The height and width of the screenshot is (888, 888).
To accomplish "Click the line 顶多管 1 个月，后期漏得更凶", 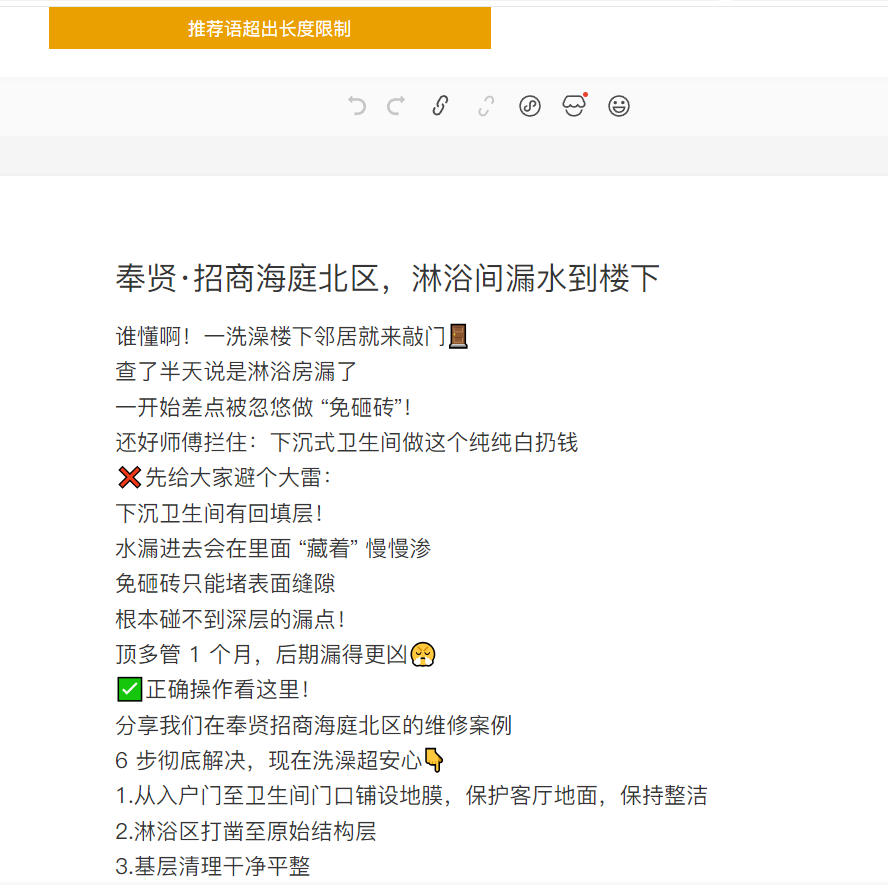I will coord(275,654).
